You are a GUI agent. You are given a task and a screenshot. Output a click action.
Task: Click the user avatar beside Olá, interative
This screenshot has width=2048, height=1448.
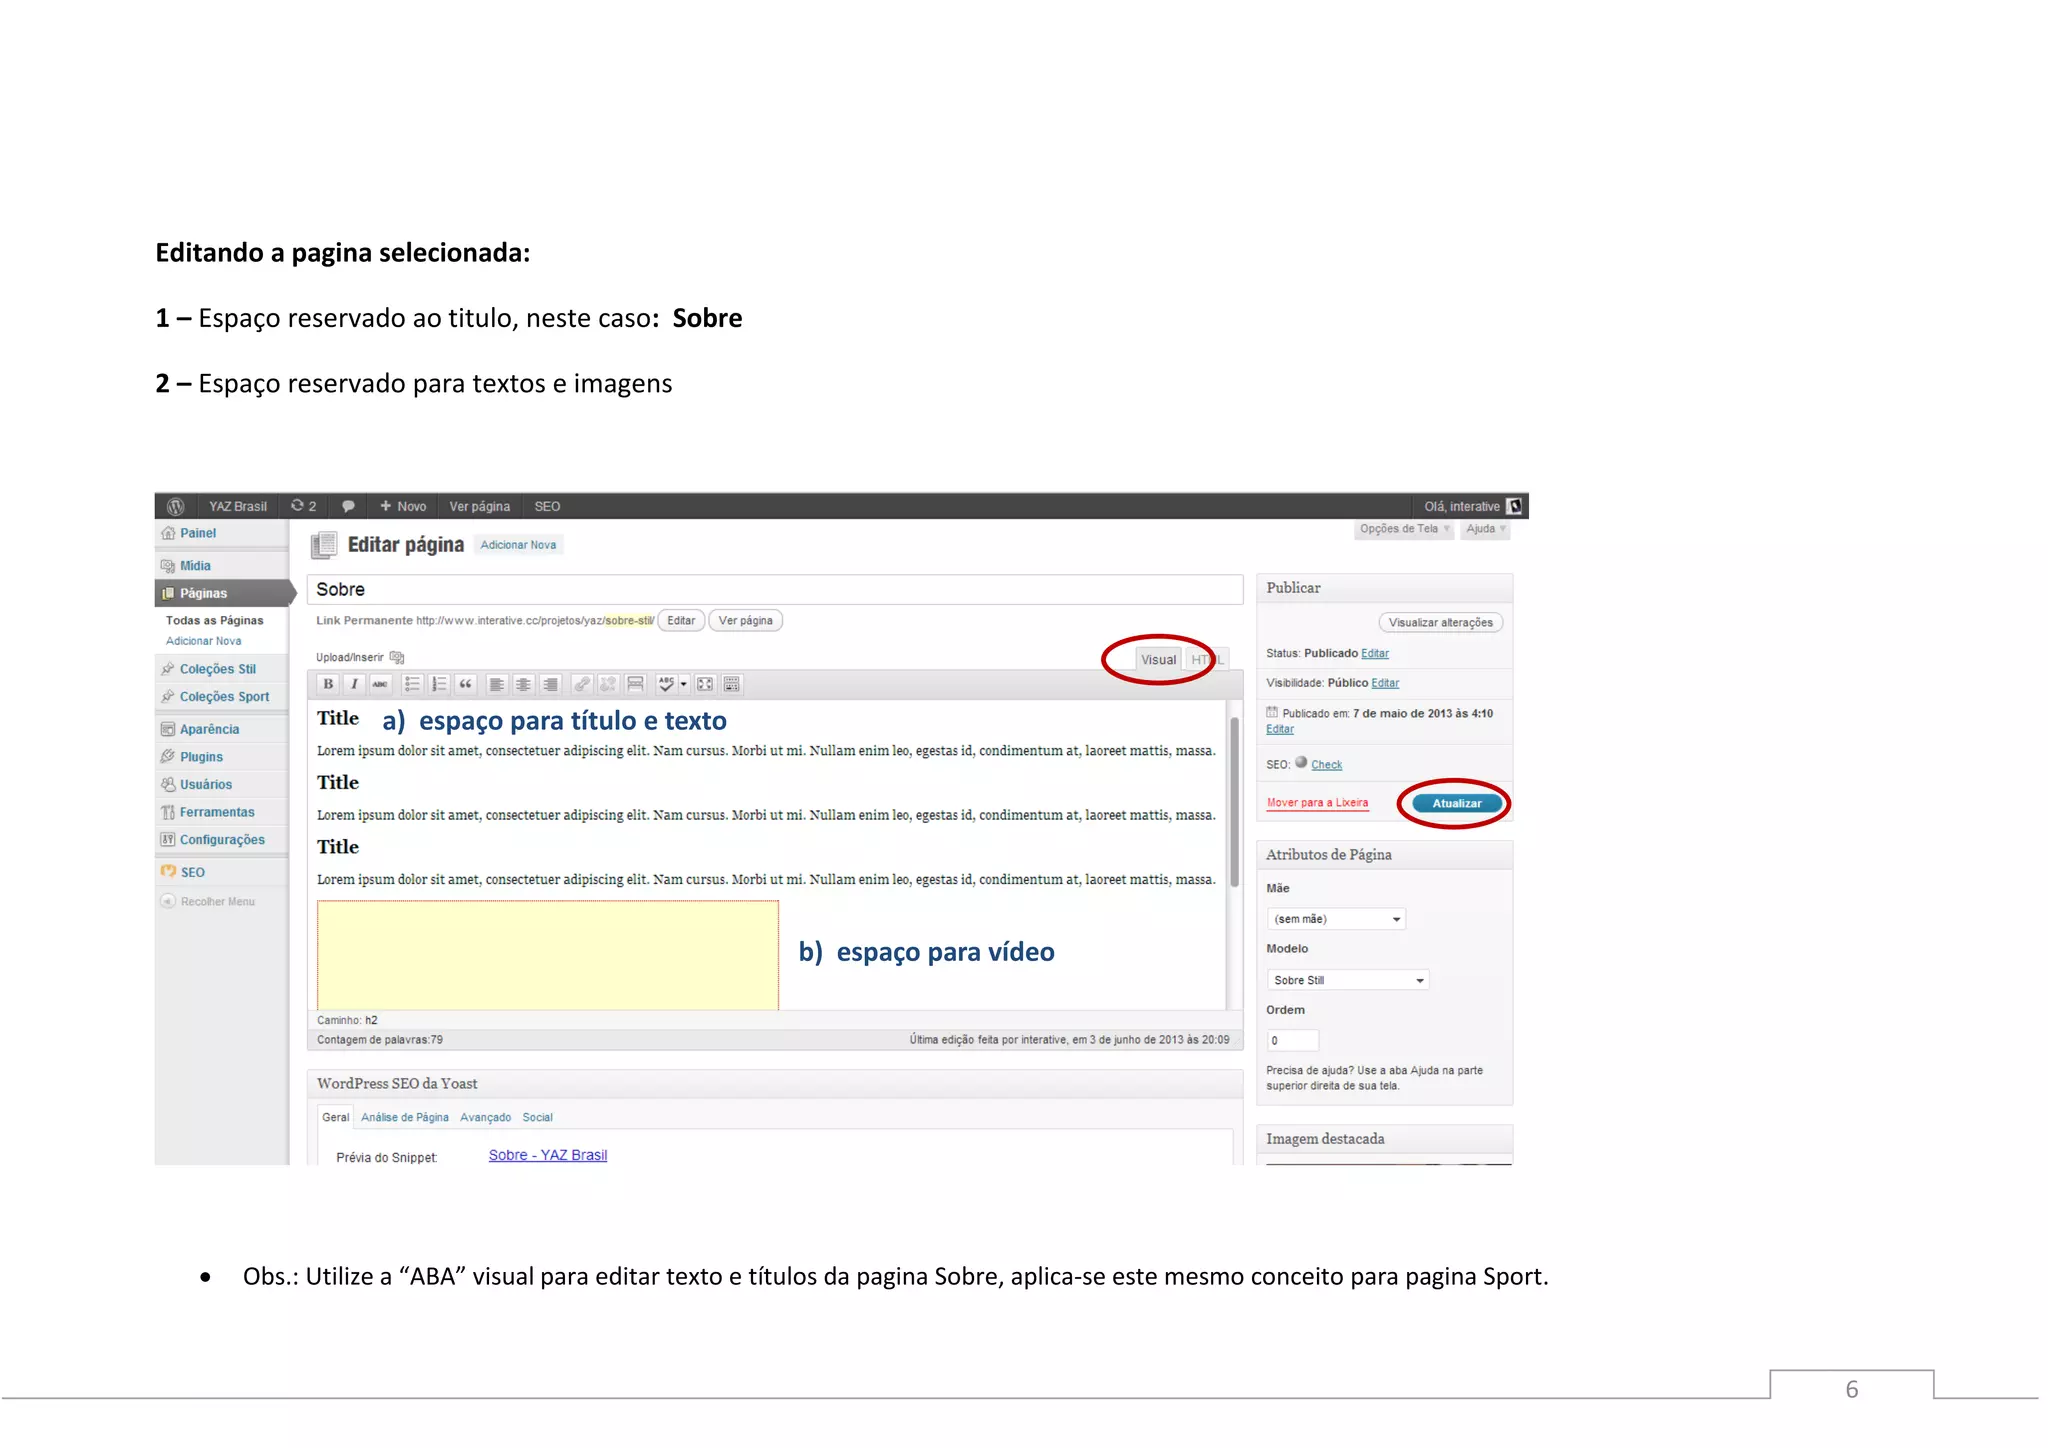[1514, 506]
